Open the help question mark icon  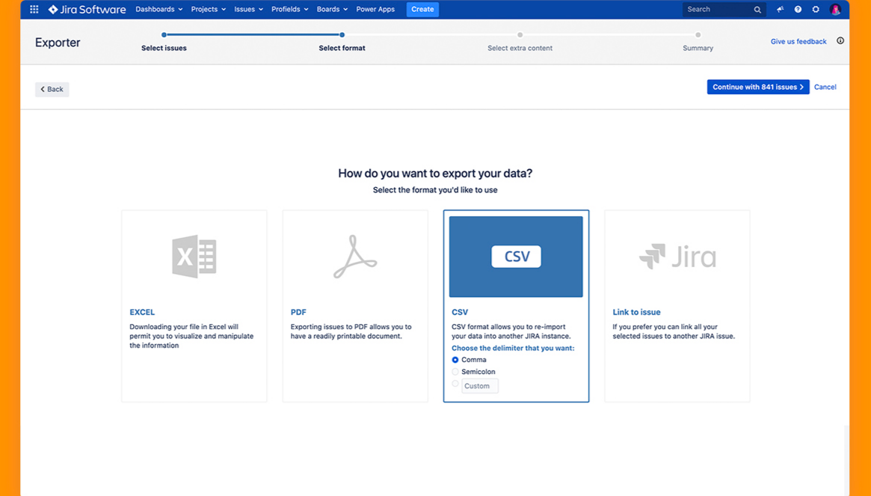pos(798,9)
